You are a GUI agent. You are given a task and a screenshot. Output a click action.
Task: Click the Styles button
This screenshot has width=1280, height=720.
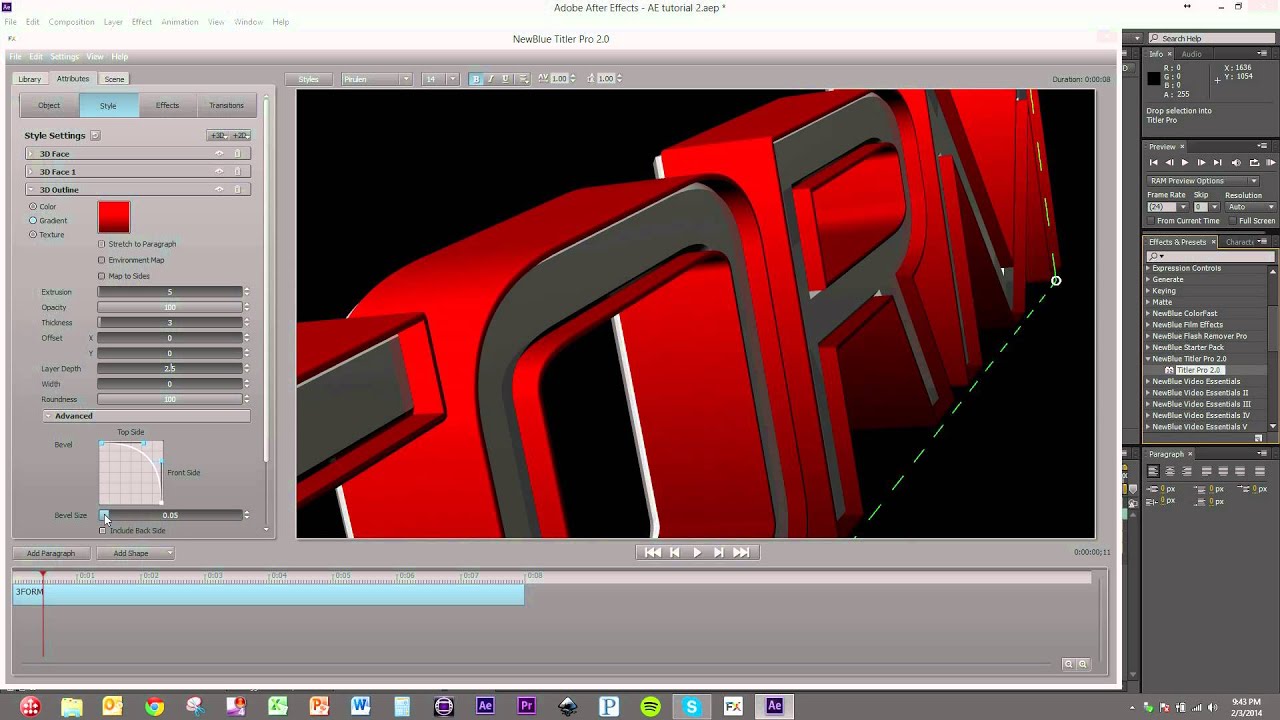(x=309, y=79)
